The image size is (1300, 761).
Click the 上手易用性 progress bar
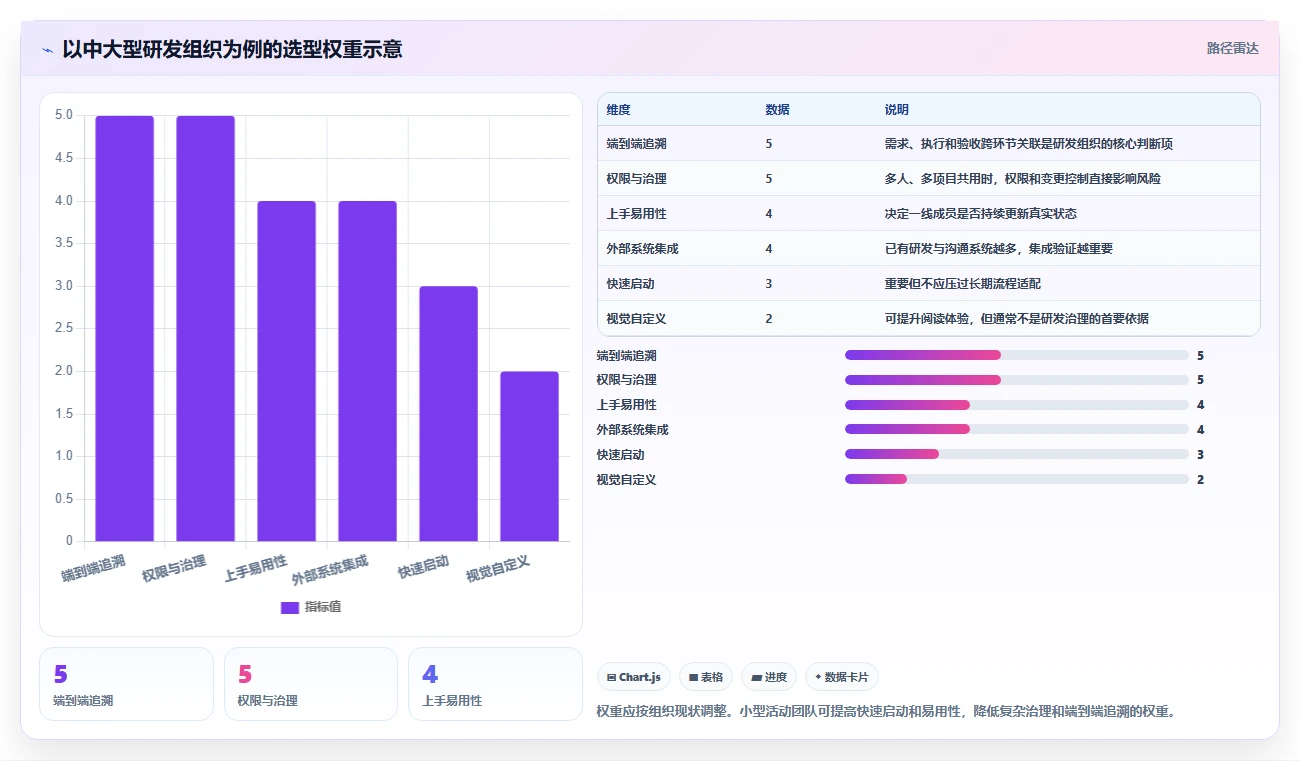coord(1017,405)
